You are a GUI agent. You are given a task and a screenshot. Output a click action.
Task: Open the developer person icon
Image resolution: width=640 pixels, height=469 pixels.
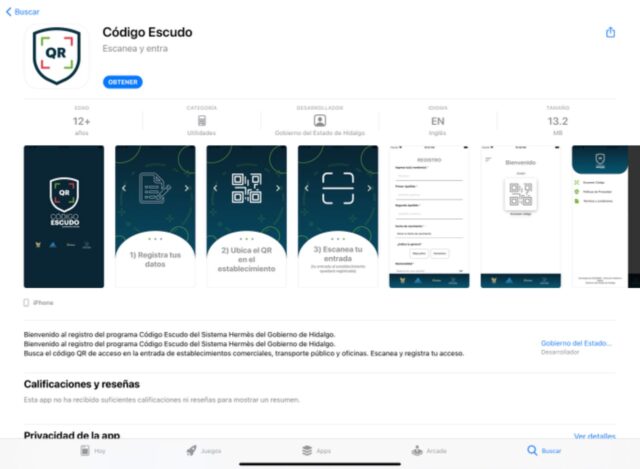click(x=320, y=120)
